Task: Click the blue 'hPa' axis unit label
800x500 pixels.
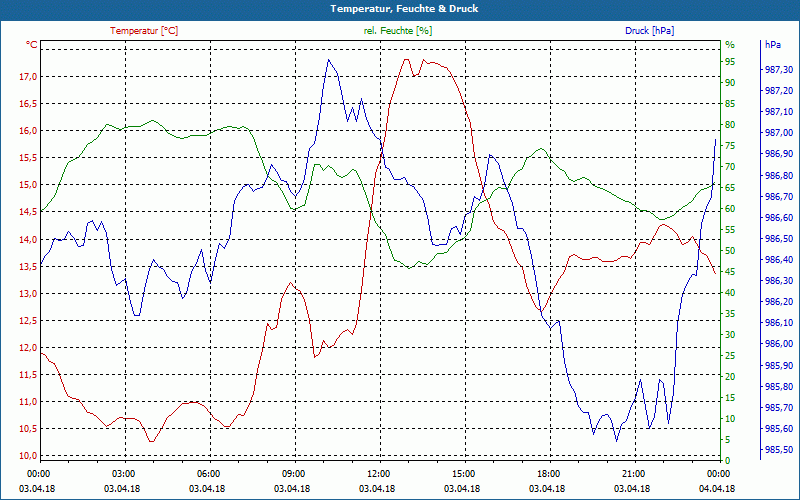Action: point(772,45)
